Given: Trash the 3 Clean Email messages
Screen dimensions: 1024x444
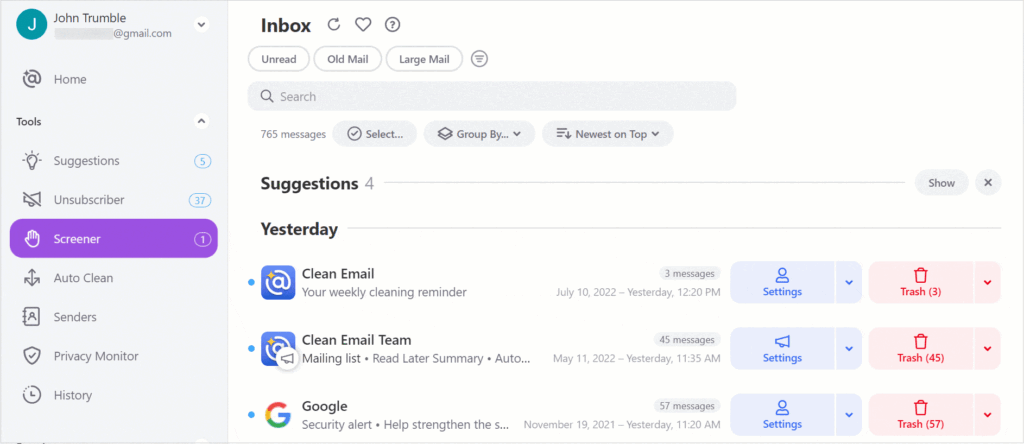Looking at the screenshot, I should [x=921, y=283].
